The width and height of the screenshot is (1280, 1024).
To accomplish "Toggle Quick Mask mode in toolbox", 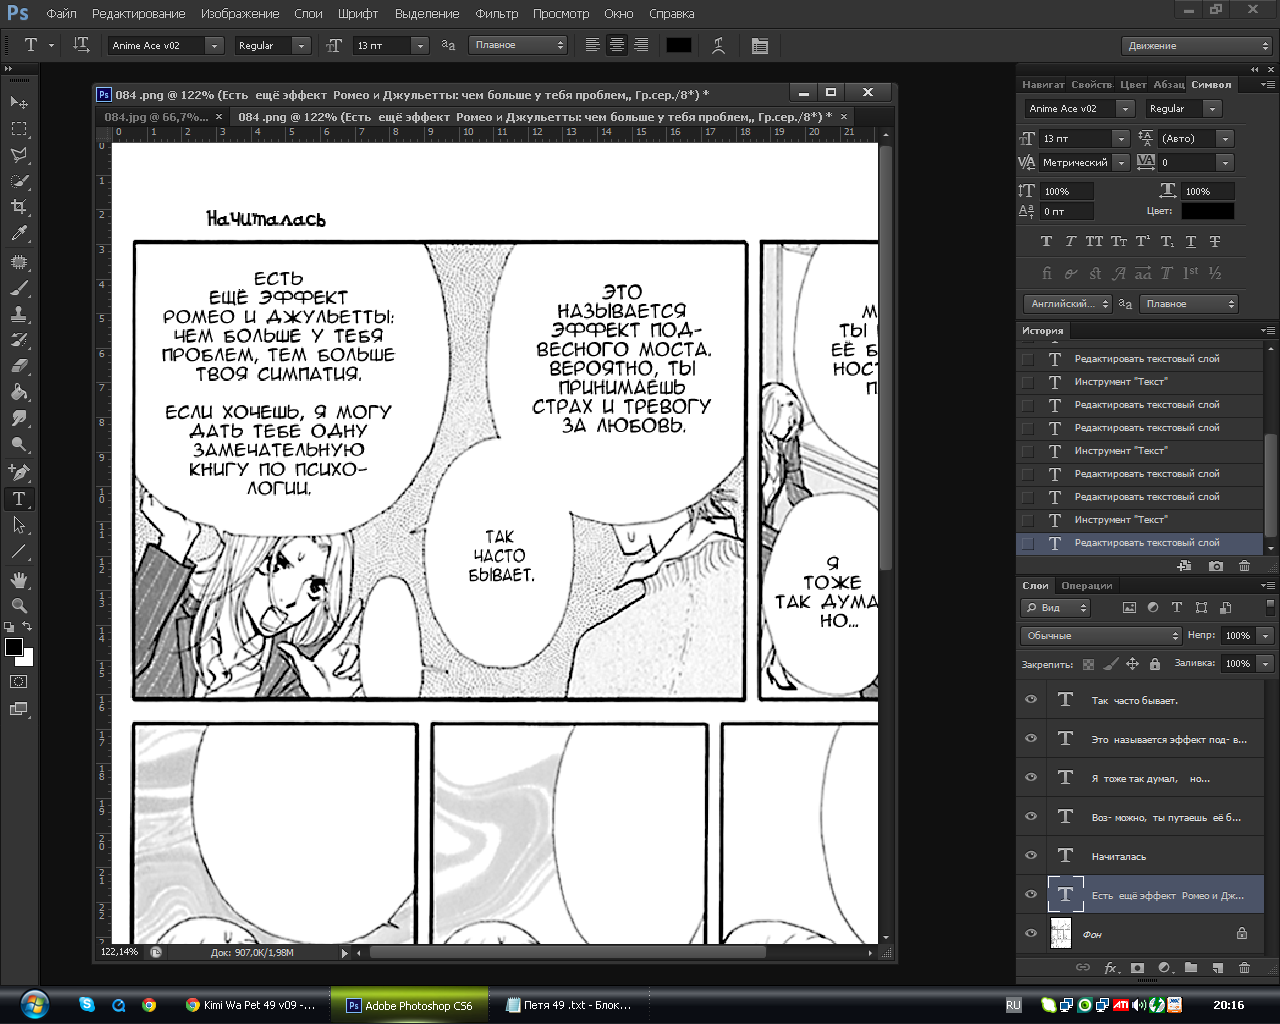I will point(19,682).
